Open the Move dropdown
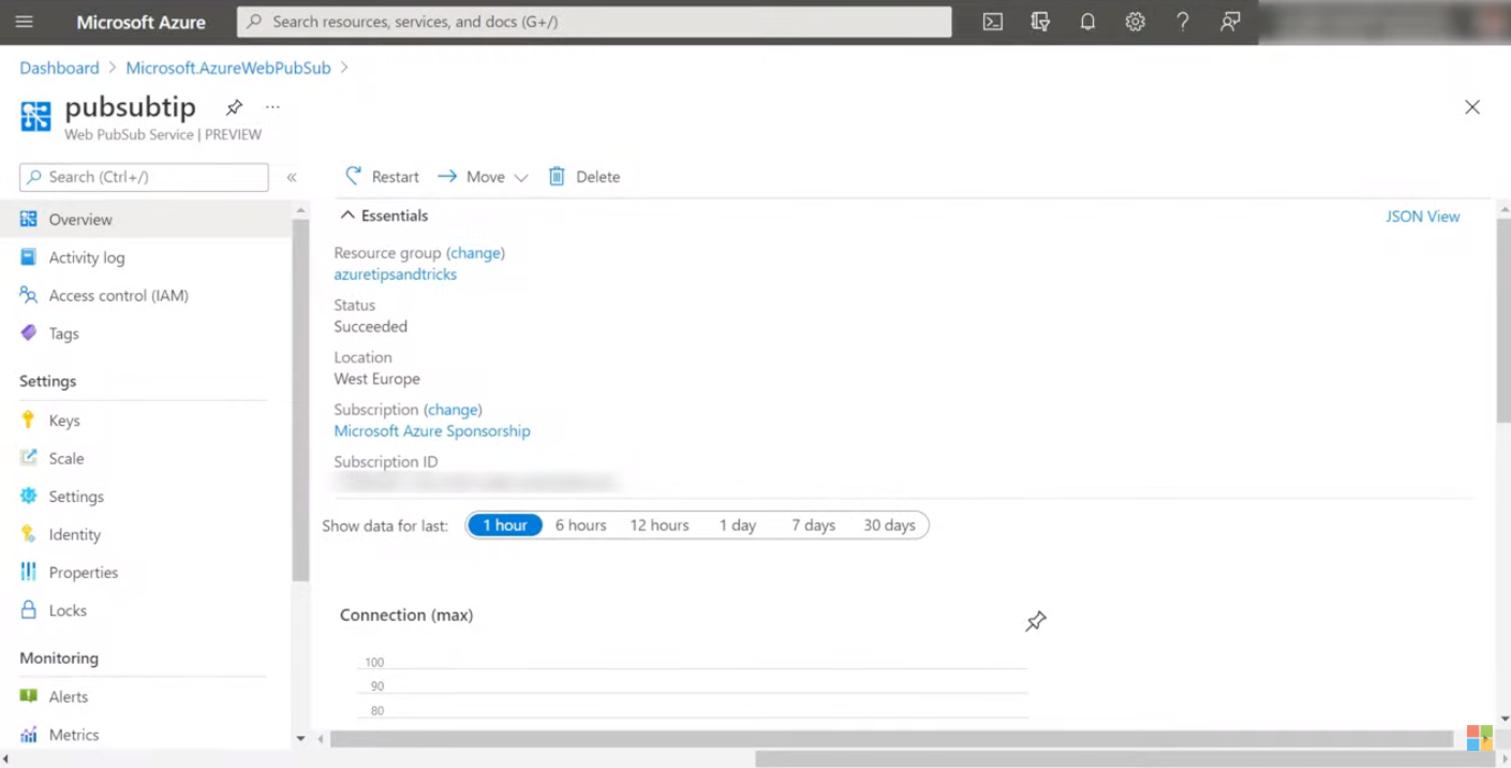 coord(483,177)
